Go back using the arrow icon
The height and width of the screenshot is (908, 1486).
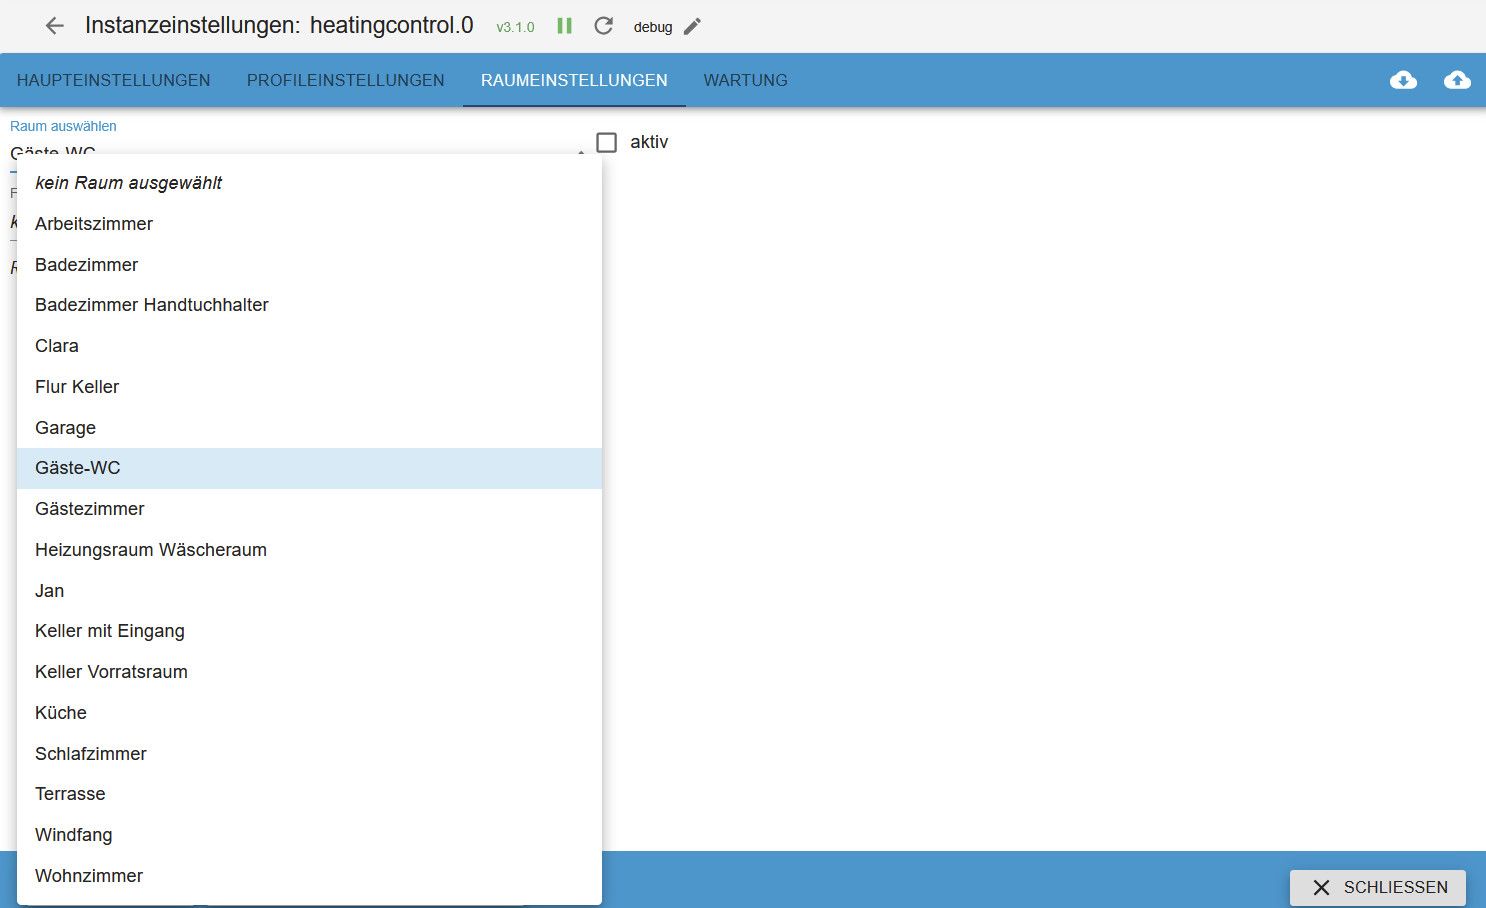click(x=54, y=26)
